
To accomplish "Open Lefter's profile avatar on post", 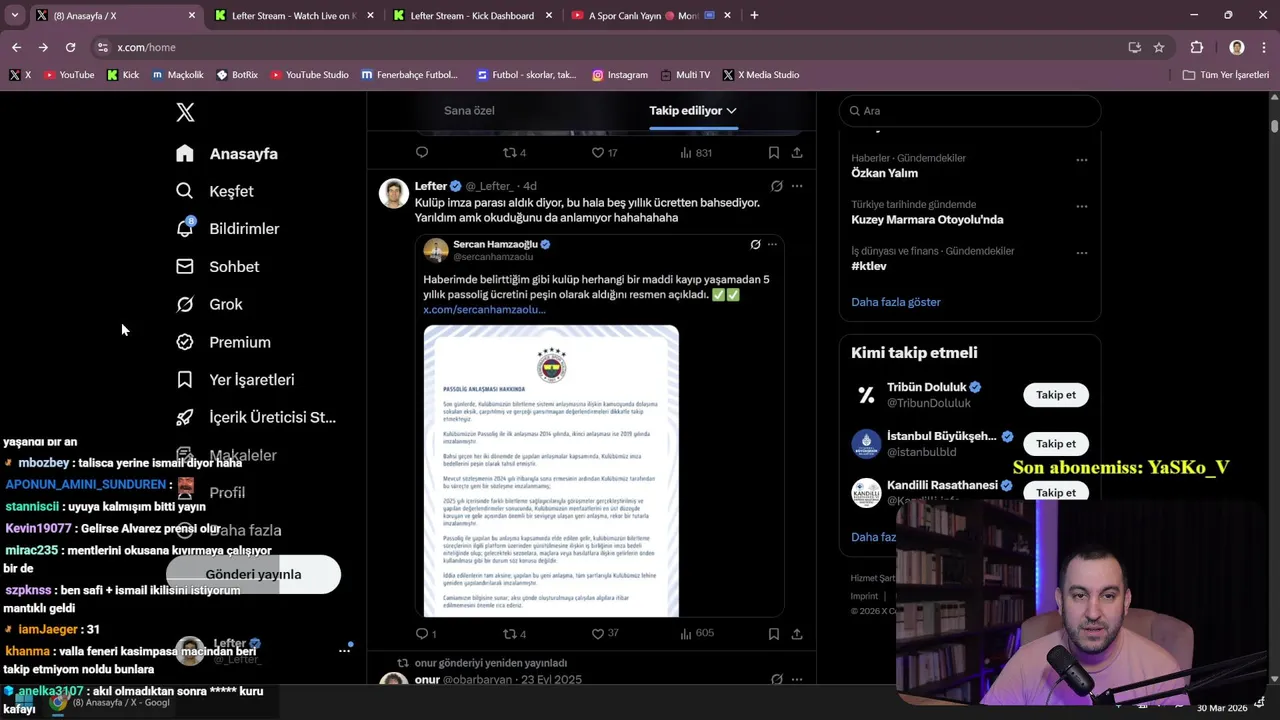I will [394, 193].
